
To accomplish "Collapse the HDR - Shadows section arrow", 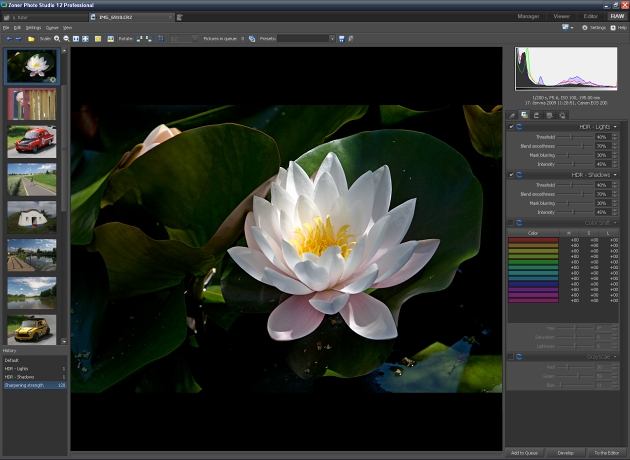I will [615, 175].
